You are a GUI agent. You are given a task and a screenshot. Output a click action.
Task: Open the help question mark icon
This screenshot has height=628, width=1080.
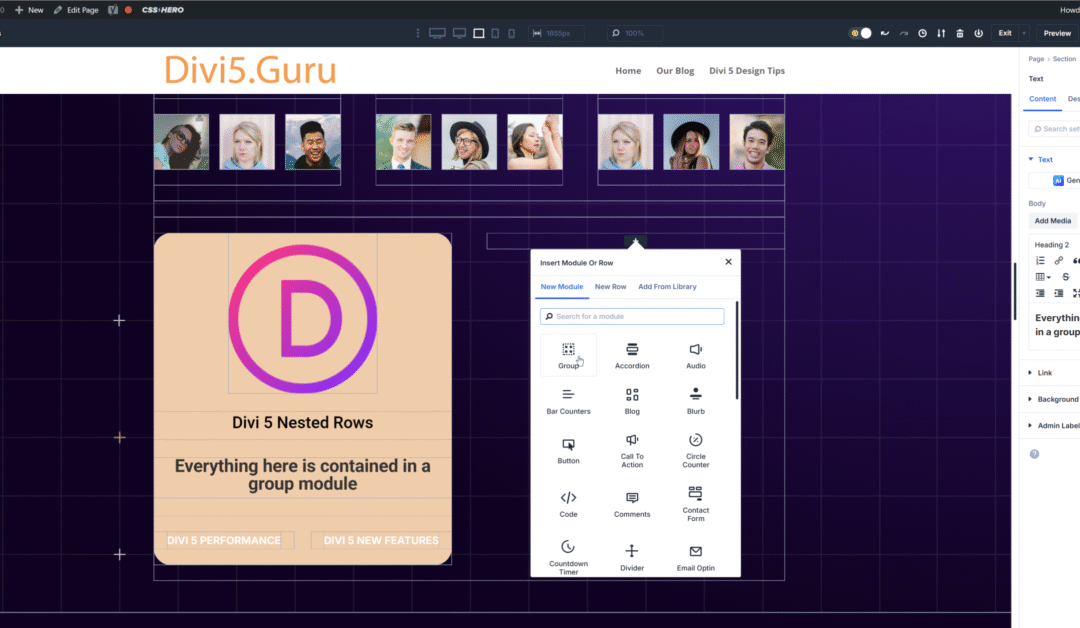click(1034, 454)
